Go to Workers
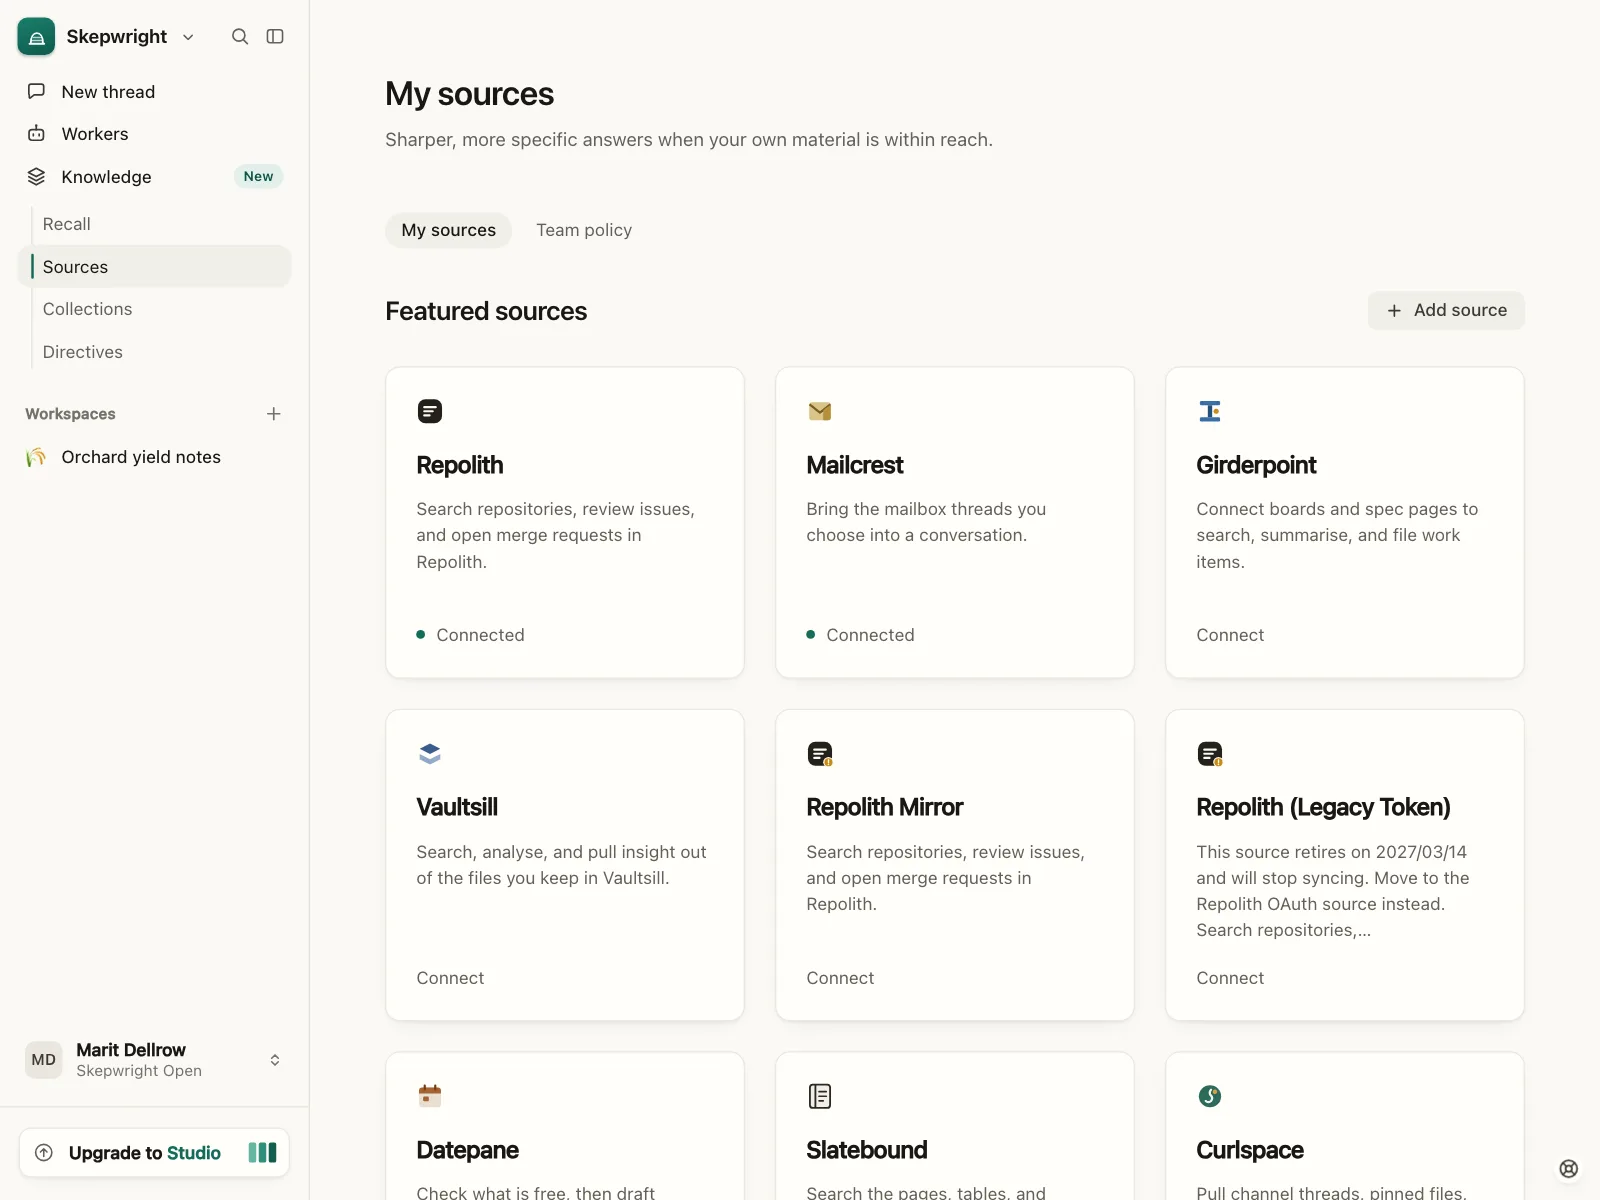Image resolution: width=1600 pixels, height=1200 pixels. pos(154,133)
